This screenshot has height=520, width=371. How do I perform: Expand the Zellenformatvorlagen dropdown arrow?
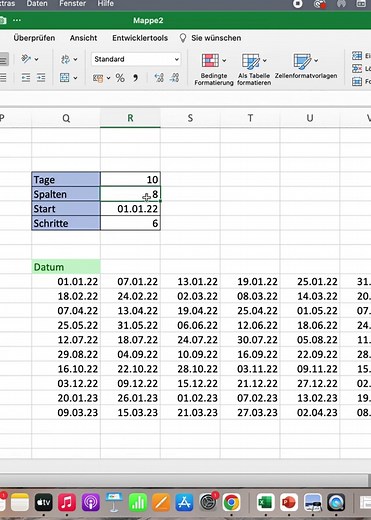316,61
